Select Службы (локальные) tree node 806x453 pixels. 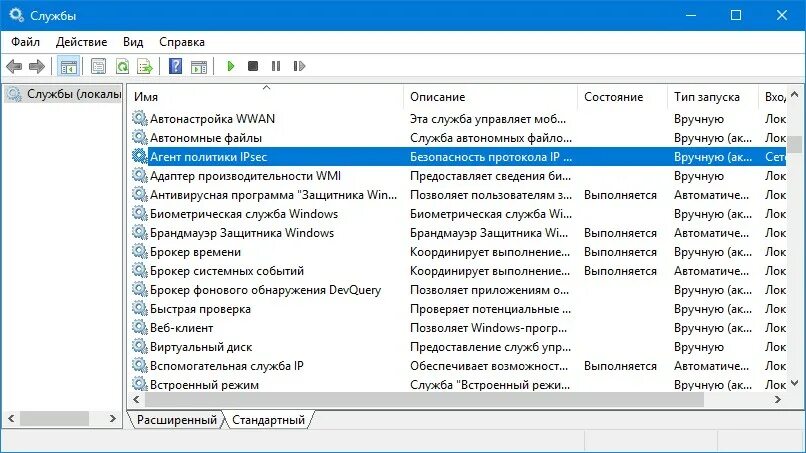64,94
